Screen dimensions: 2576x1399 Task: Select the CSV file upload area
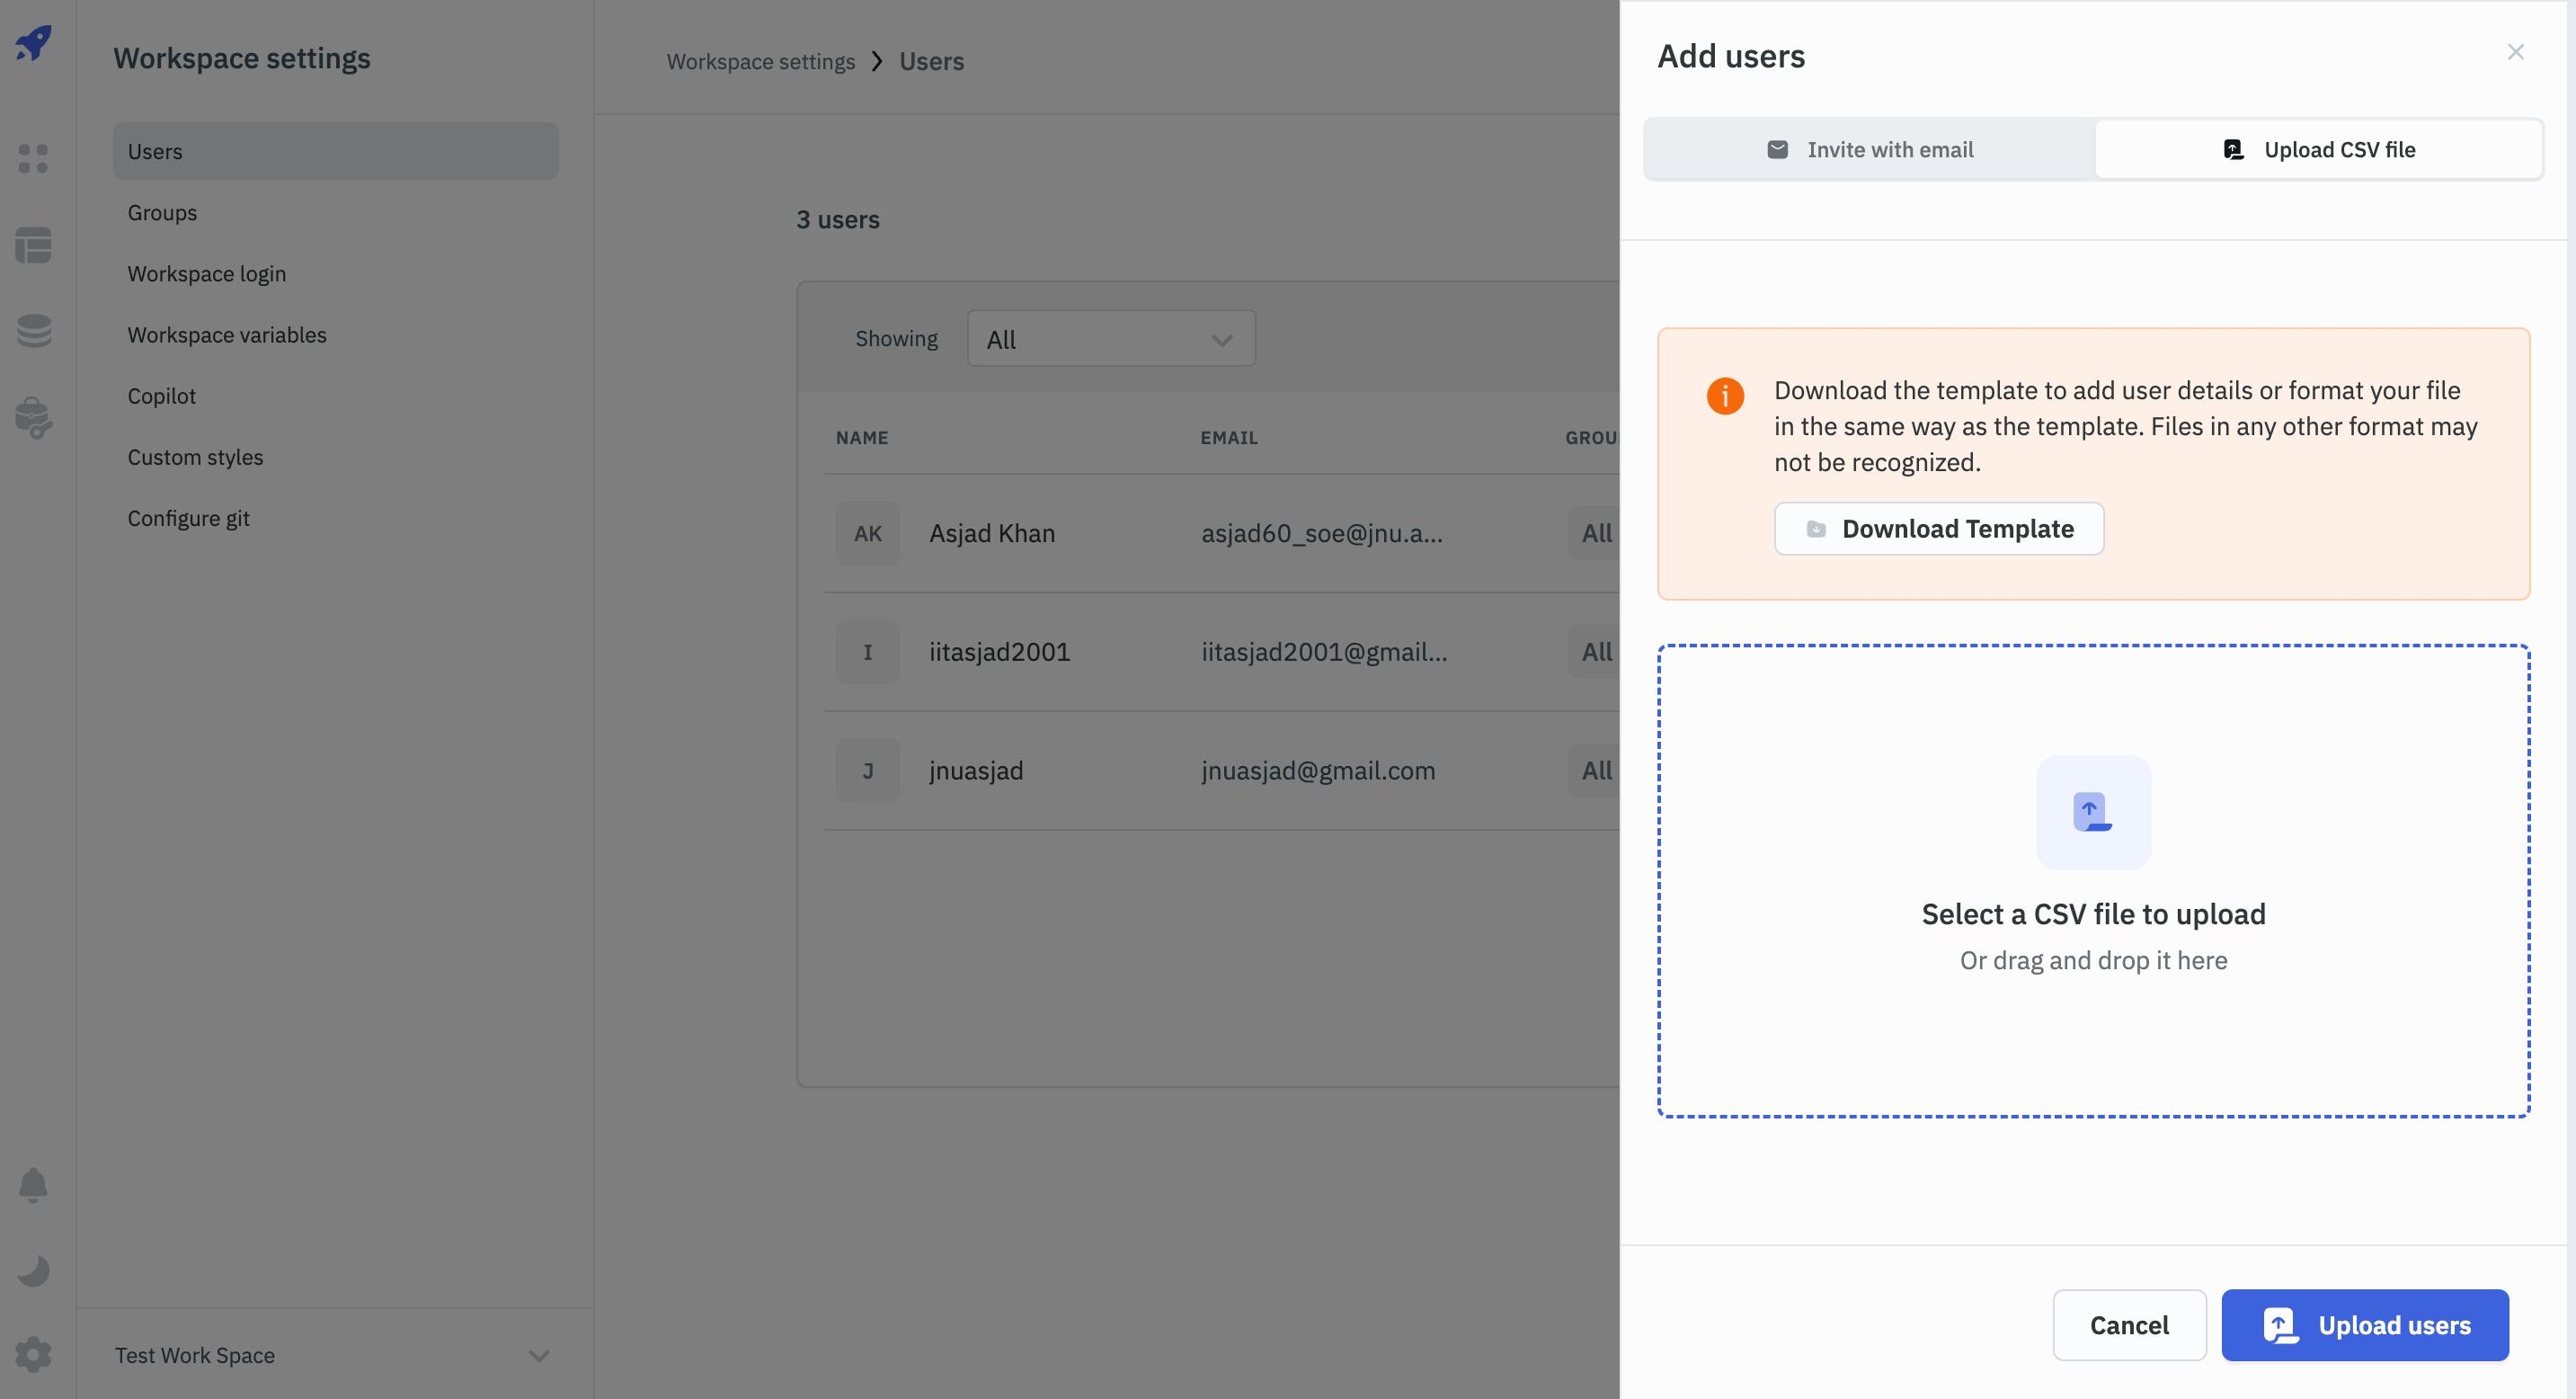[2092, 880]
